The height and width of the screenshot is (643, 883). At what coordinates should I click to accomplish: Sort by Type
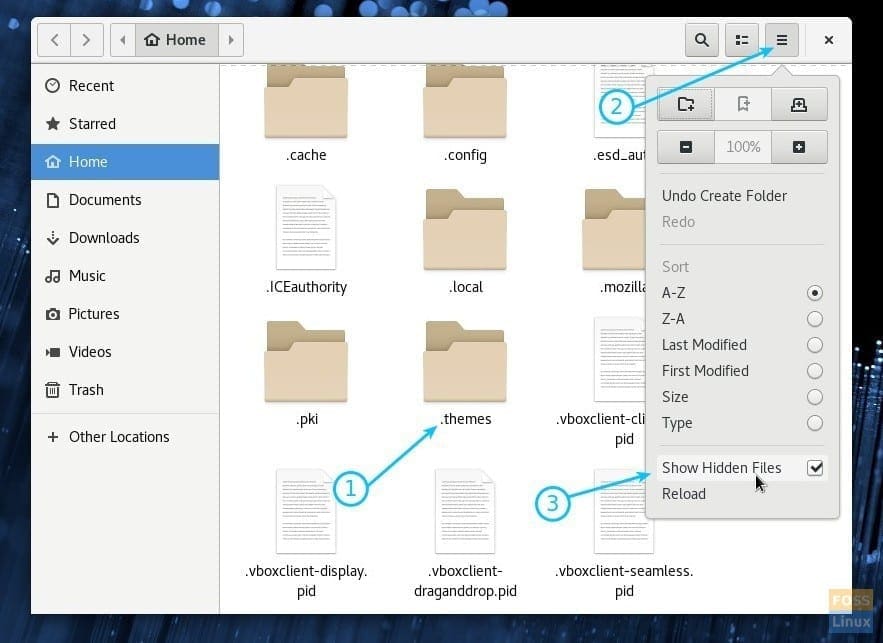click(x=742, y=423)
